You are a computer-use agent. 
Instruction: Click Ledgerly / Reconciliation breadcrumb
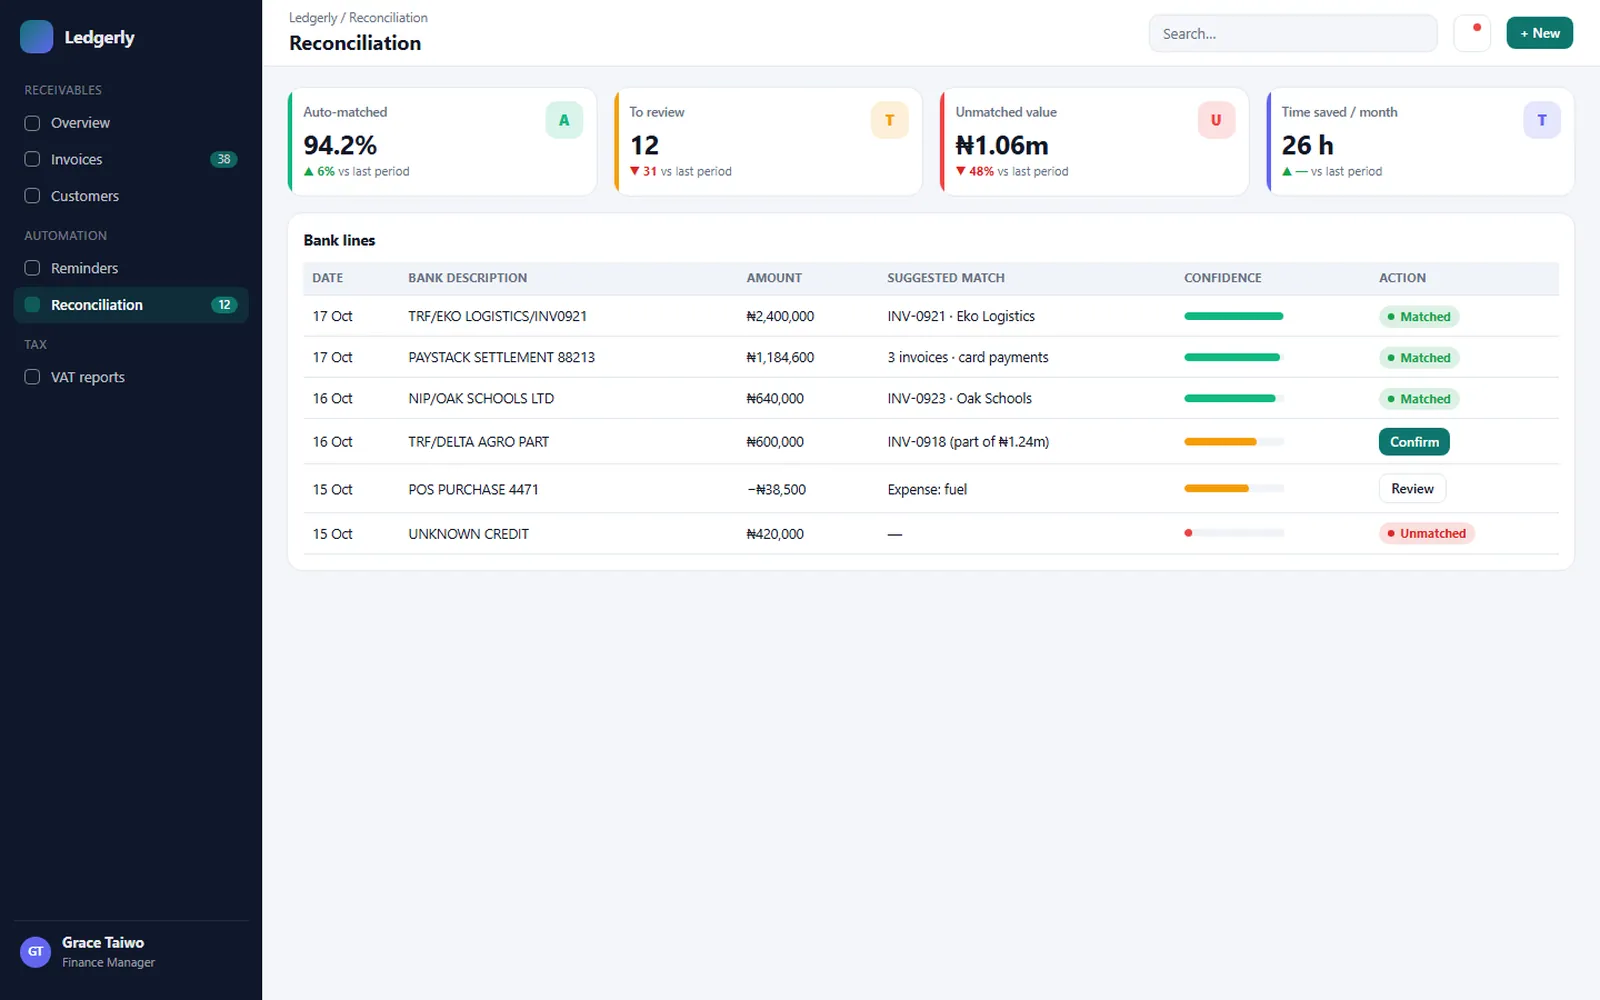(358, 18)
